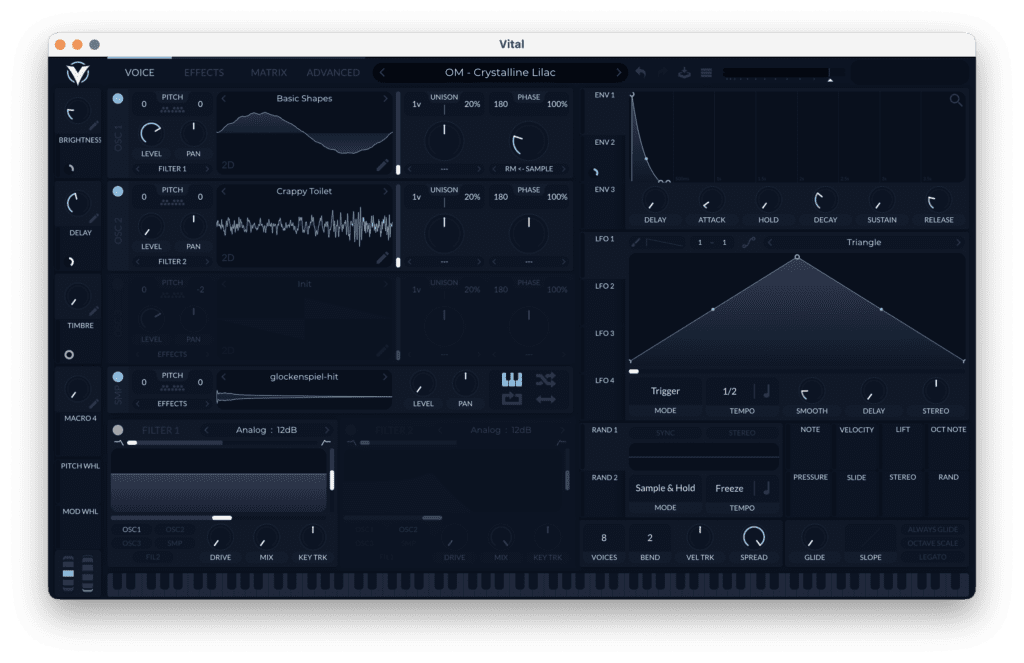Switch to the EFFECTS tab
Image resolution: width=1024 pixels, height=663 pixels.
coord(204,73)
